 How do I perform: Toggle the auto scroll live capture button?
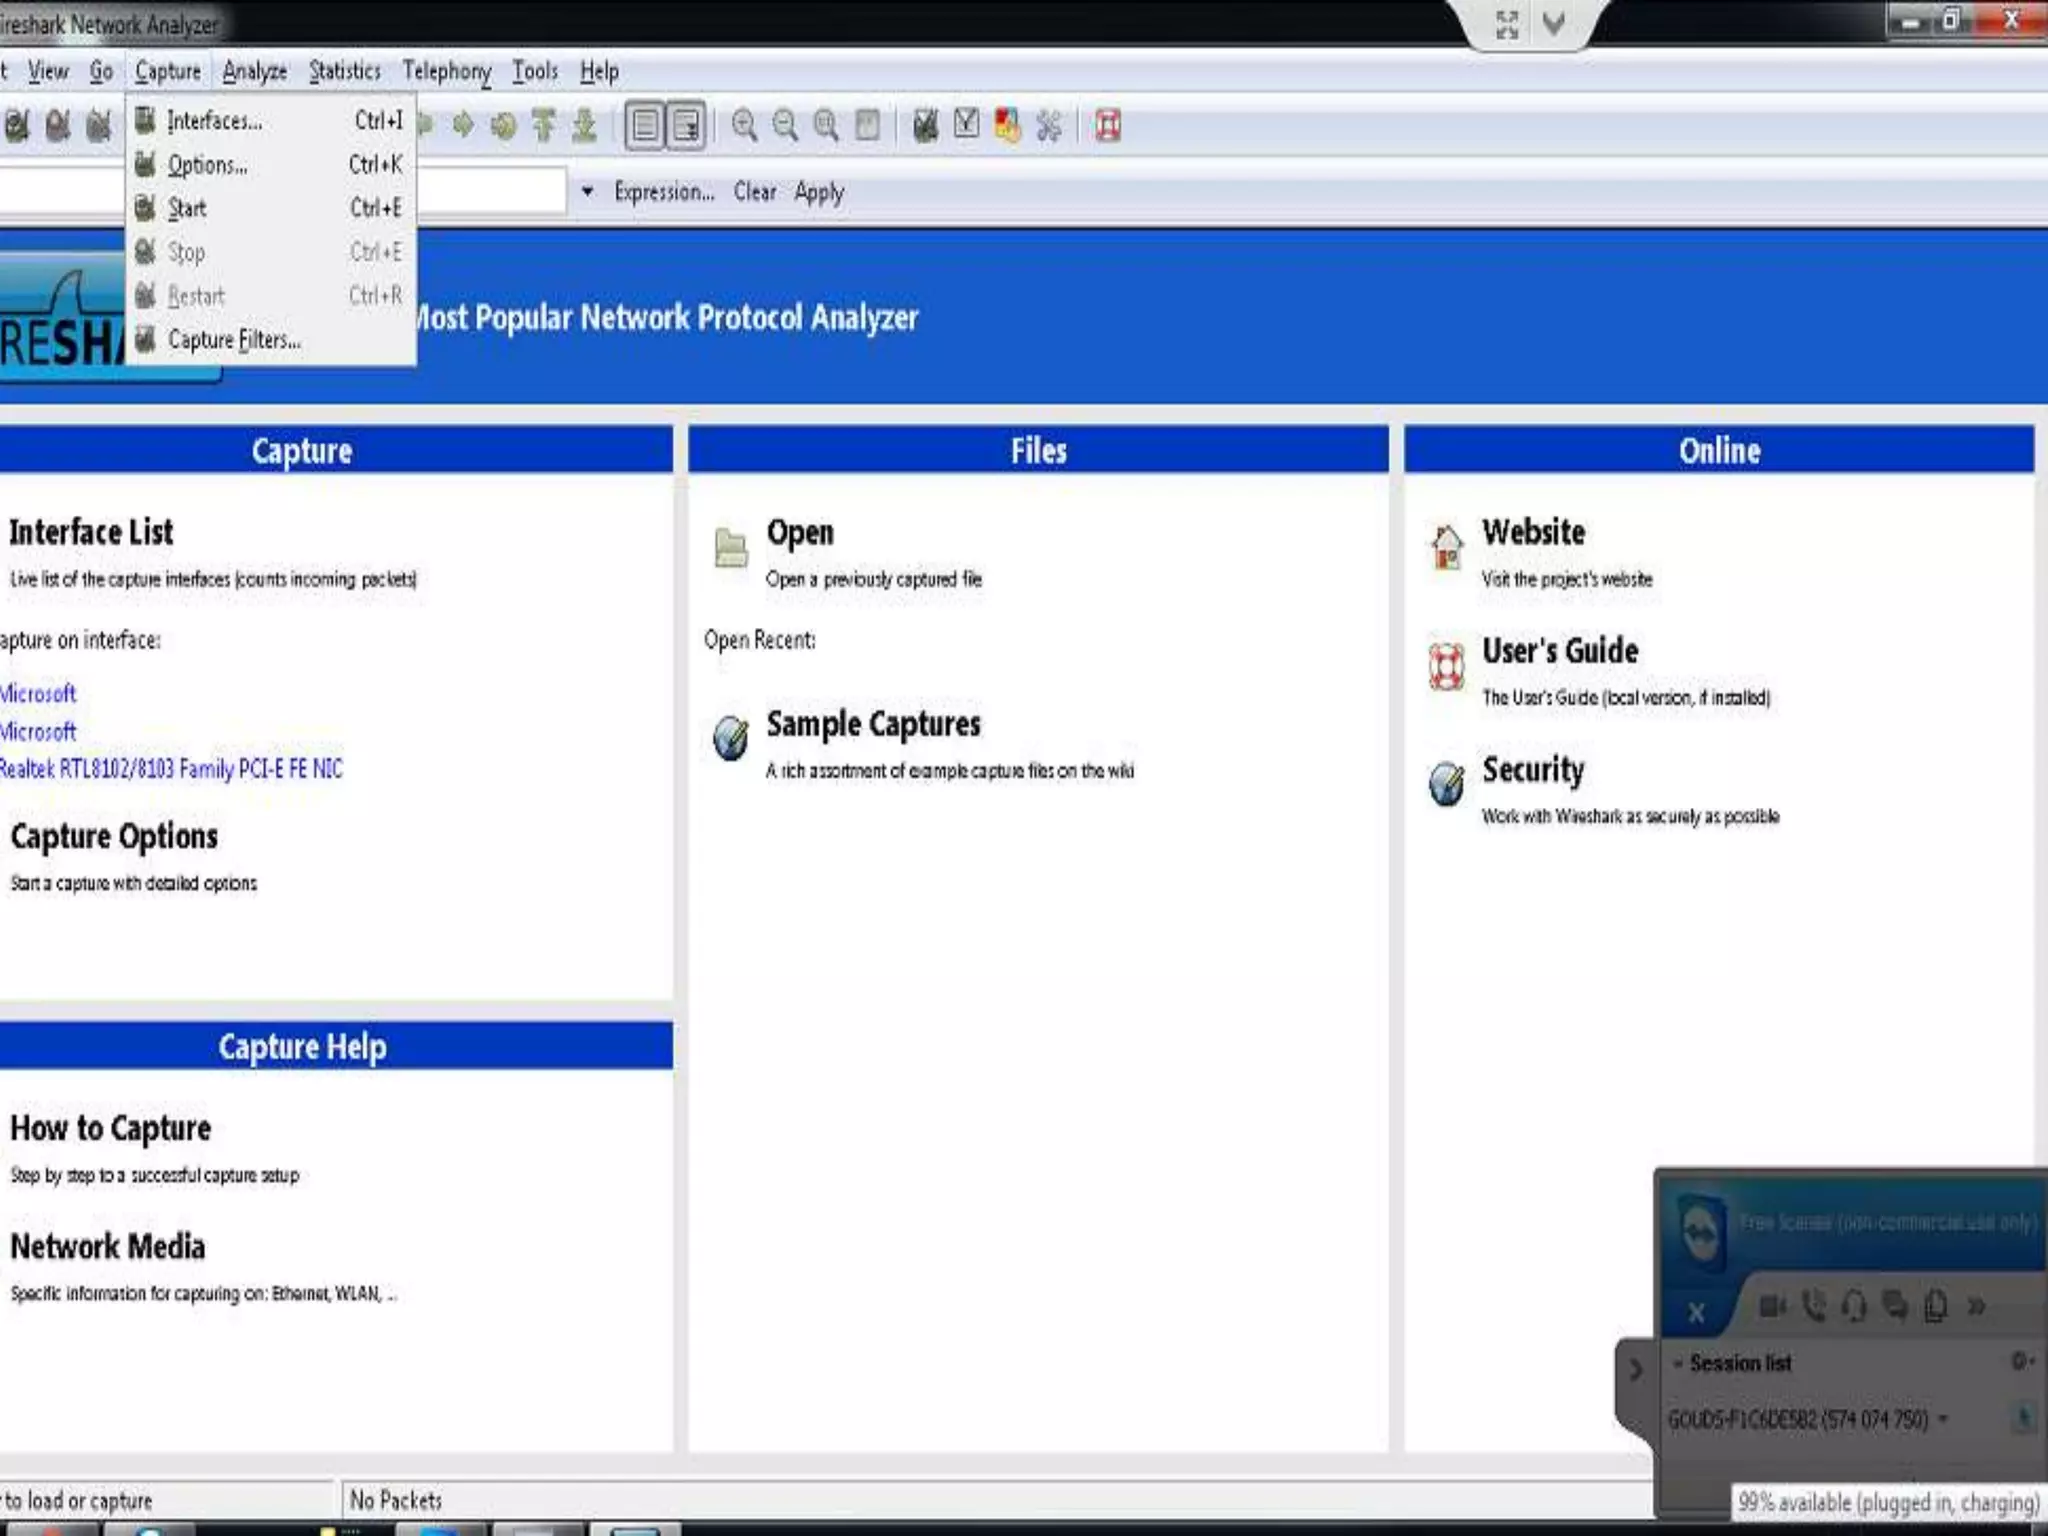click(x=686, y=125)
